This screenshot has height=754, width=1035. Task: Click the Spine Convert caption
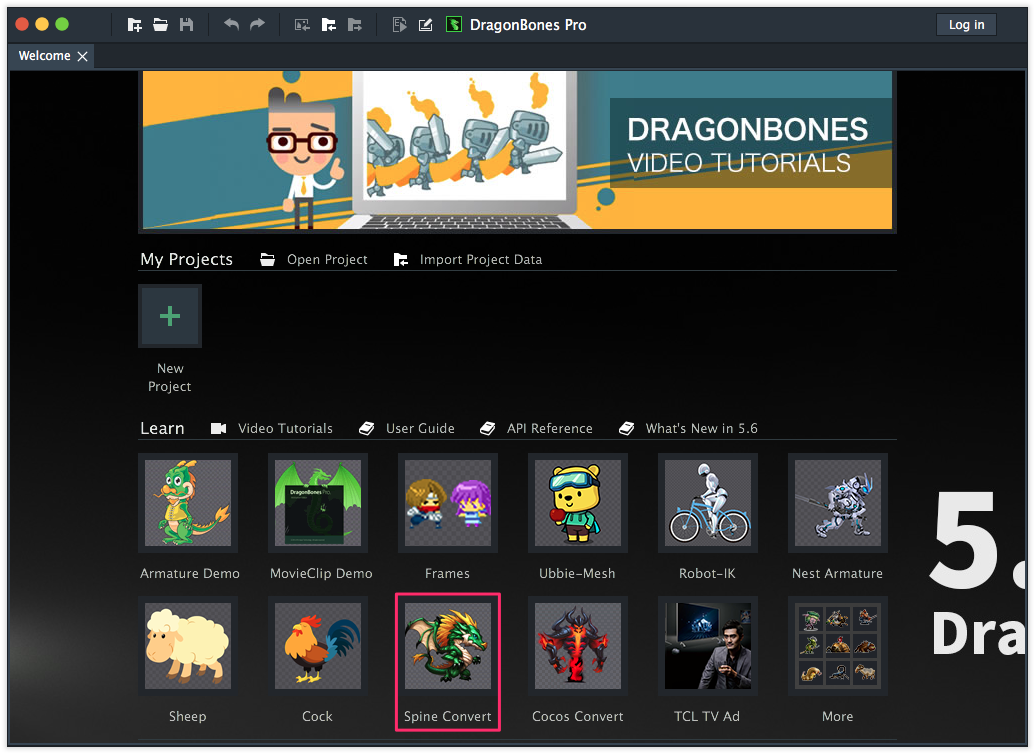point(448,716)
